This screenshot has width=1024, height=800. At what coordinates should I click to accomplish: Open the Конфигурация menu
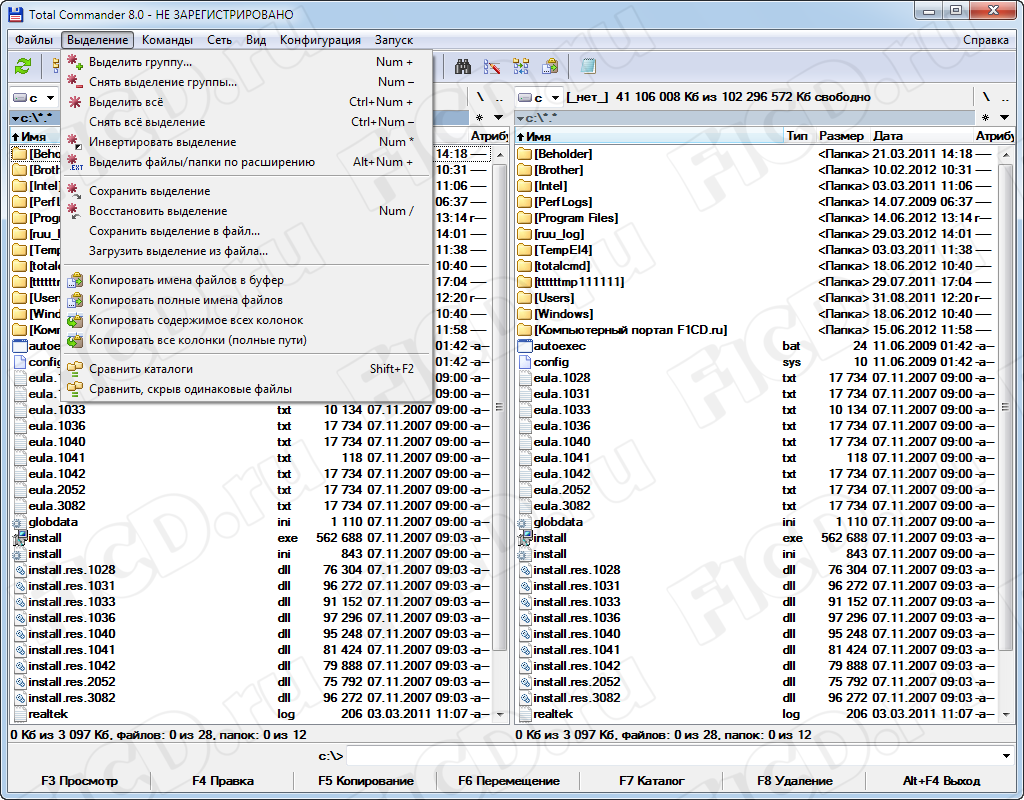(x=320, y=40)
